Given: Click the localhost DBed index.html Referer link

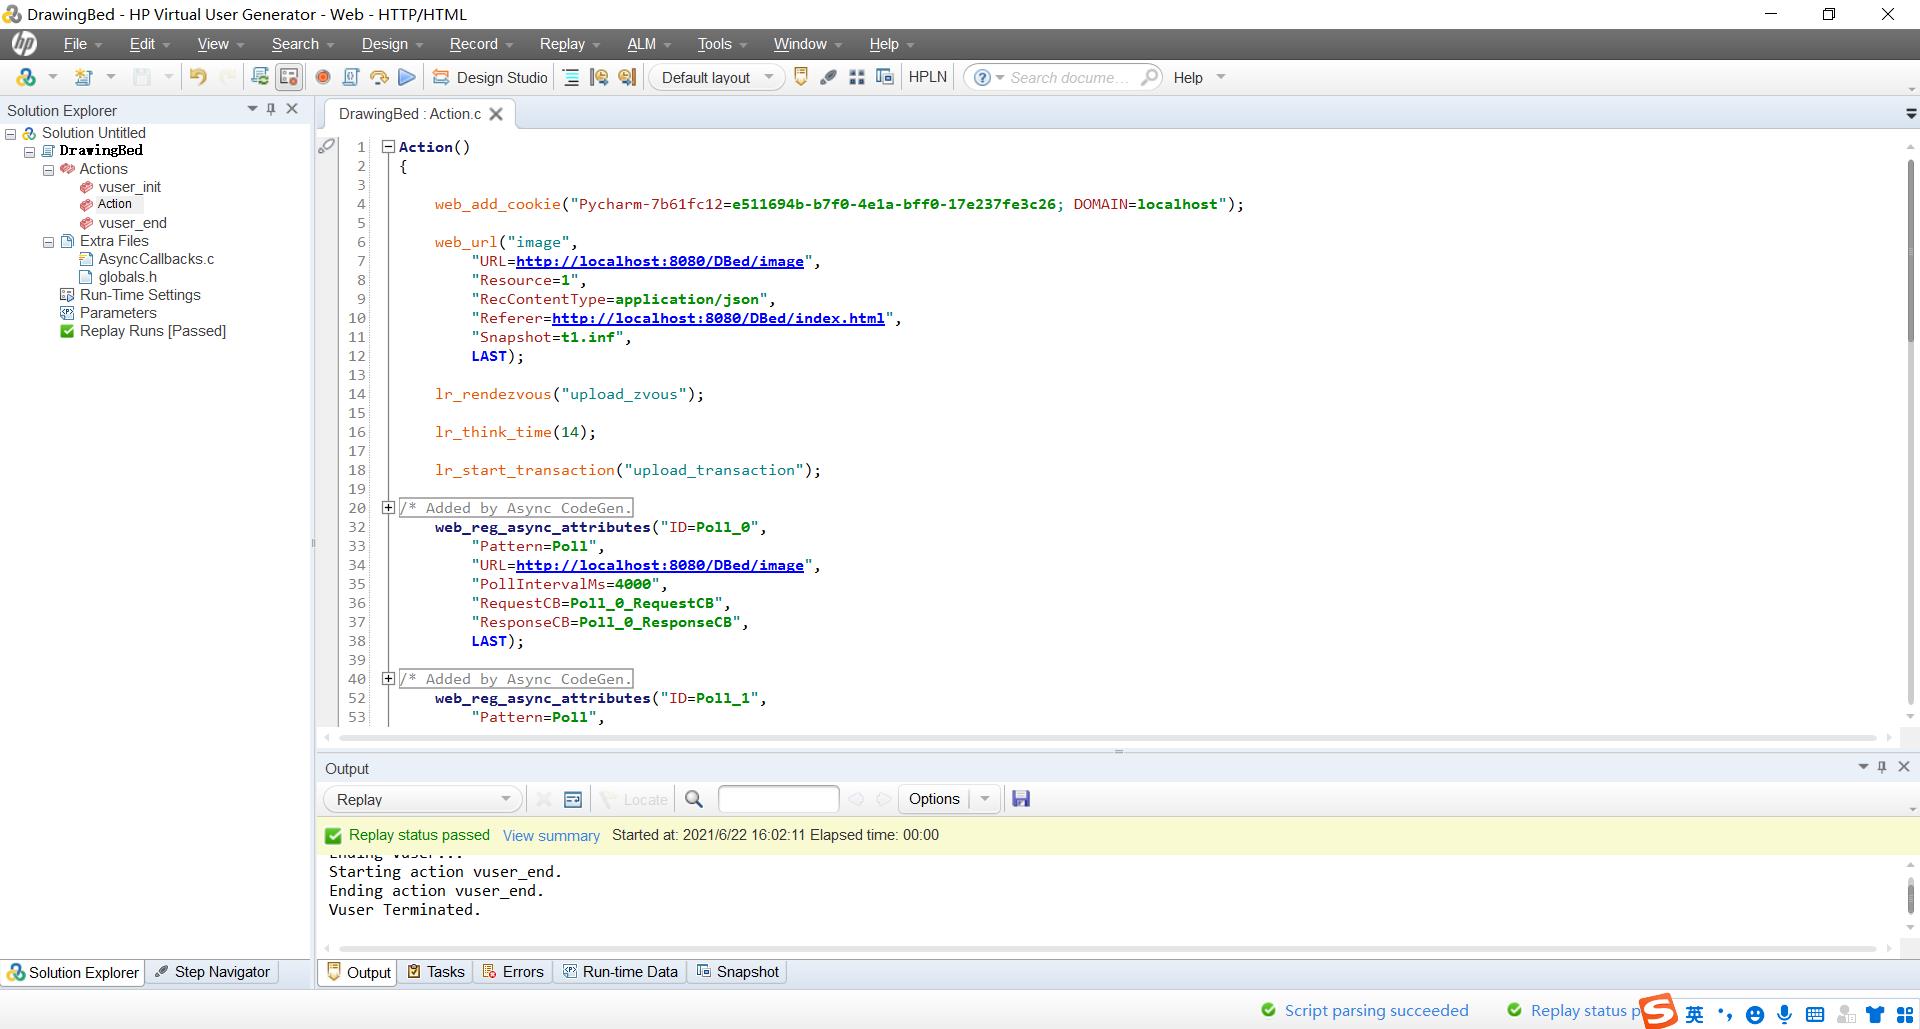Looking at the screenshot, I should pos(718,318).
